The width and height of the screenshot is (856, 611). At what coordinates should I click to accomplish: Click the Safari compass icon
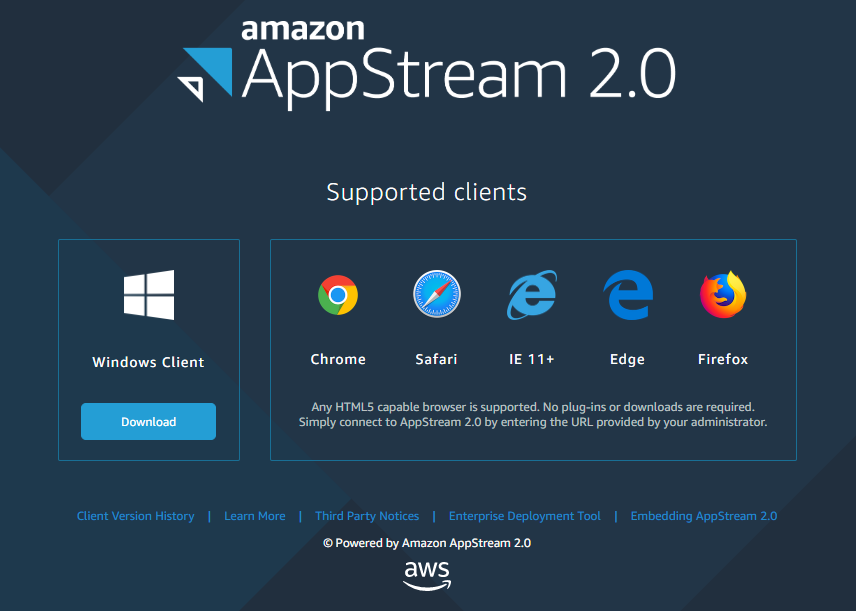[437, 294]
